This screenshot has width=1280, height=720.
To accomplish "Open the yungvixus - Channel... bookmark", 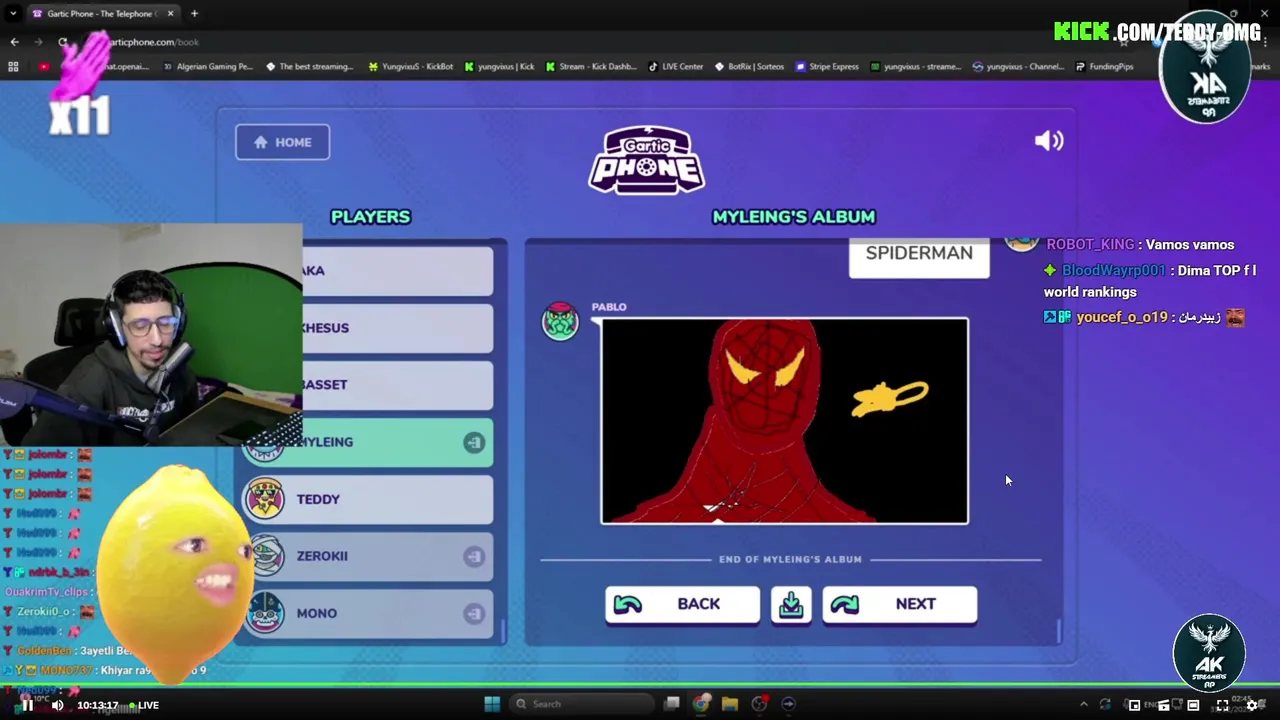I will (1017, 67).
